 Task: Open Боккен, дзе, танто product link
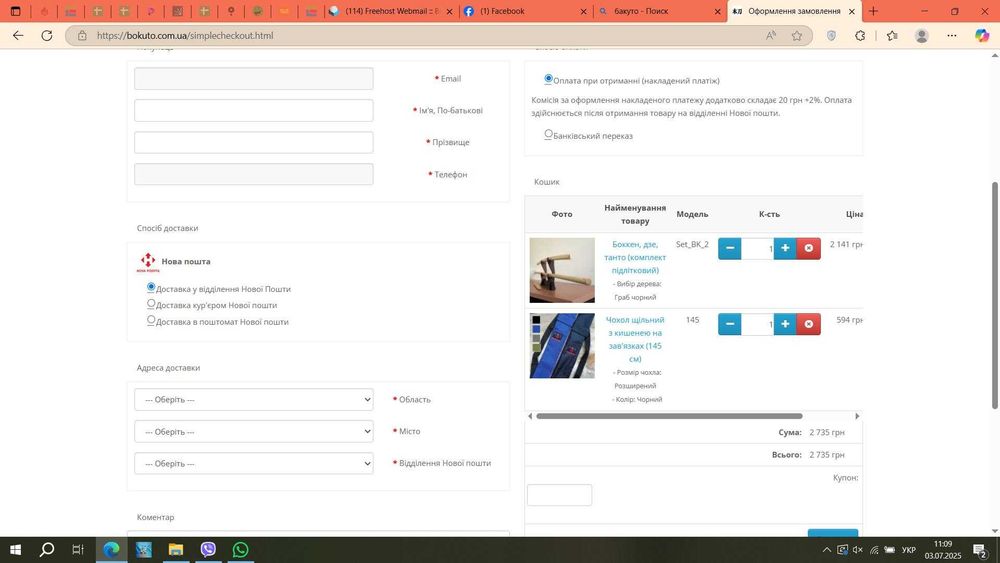[635, 258]
